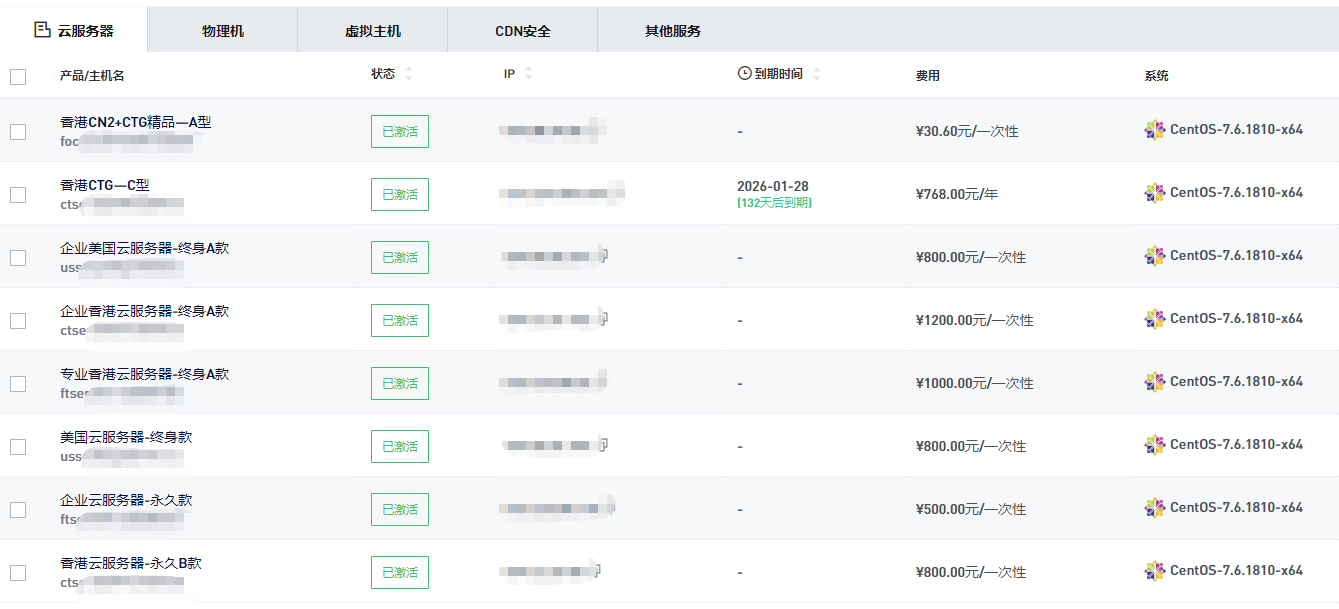Select the 虚拟主机 tab
The width and height of the screenshot is (1339, 609).
(x=372, y=30)
